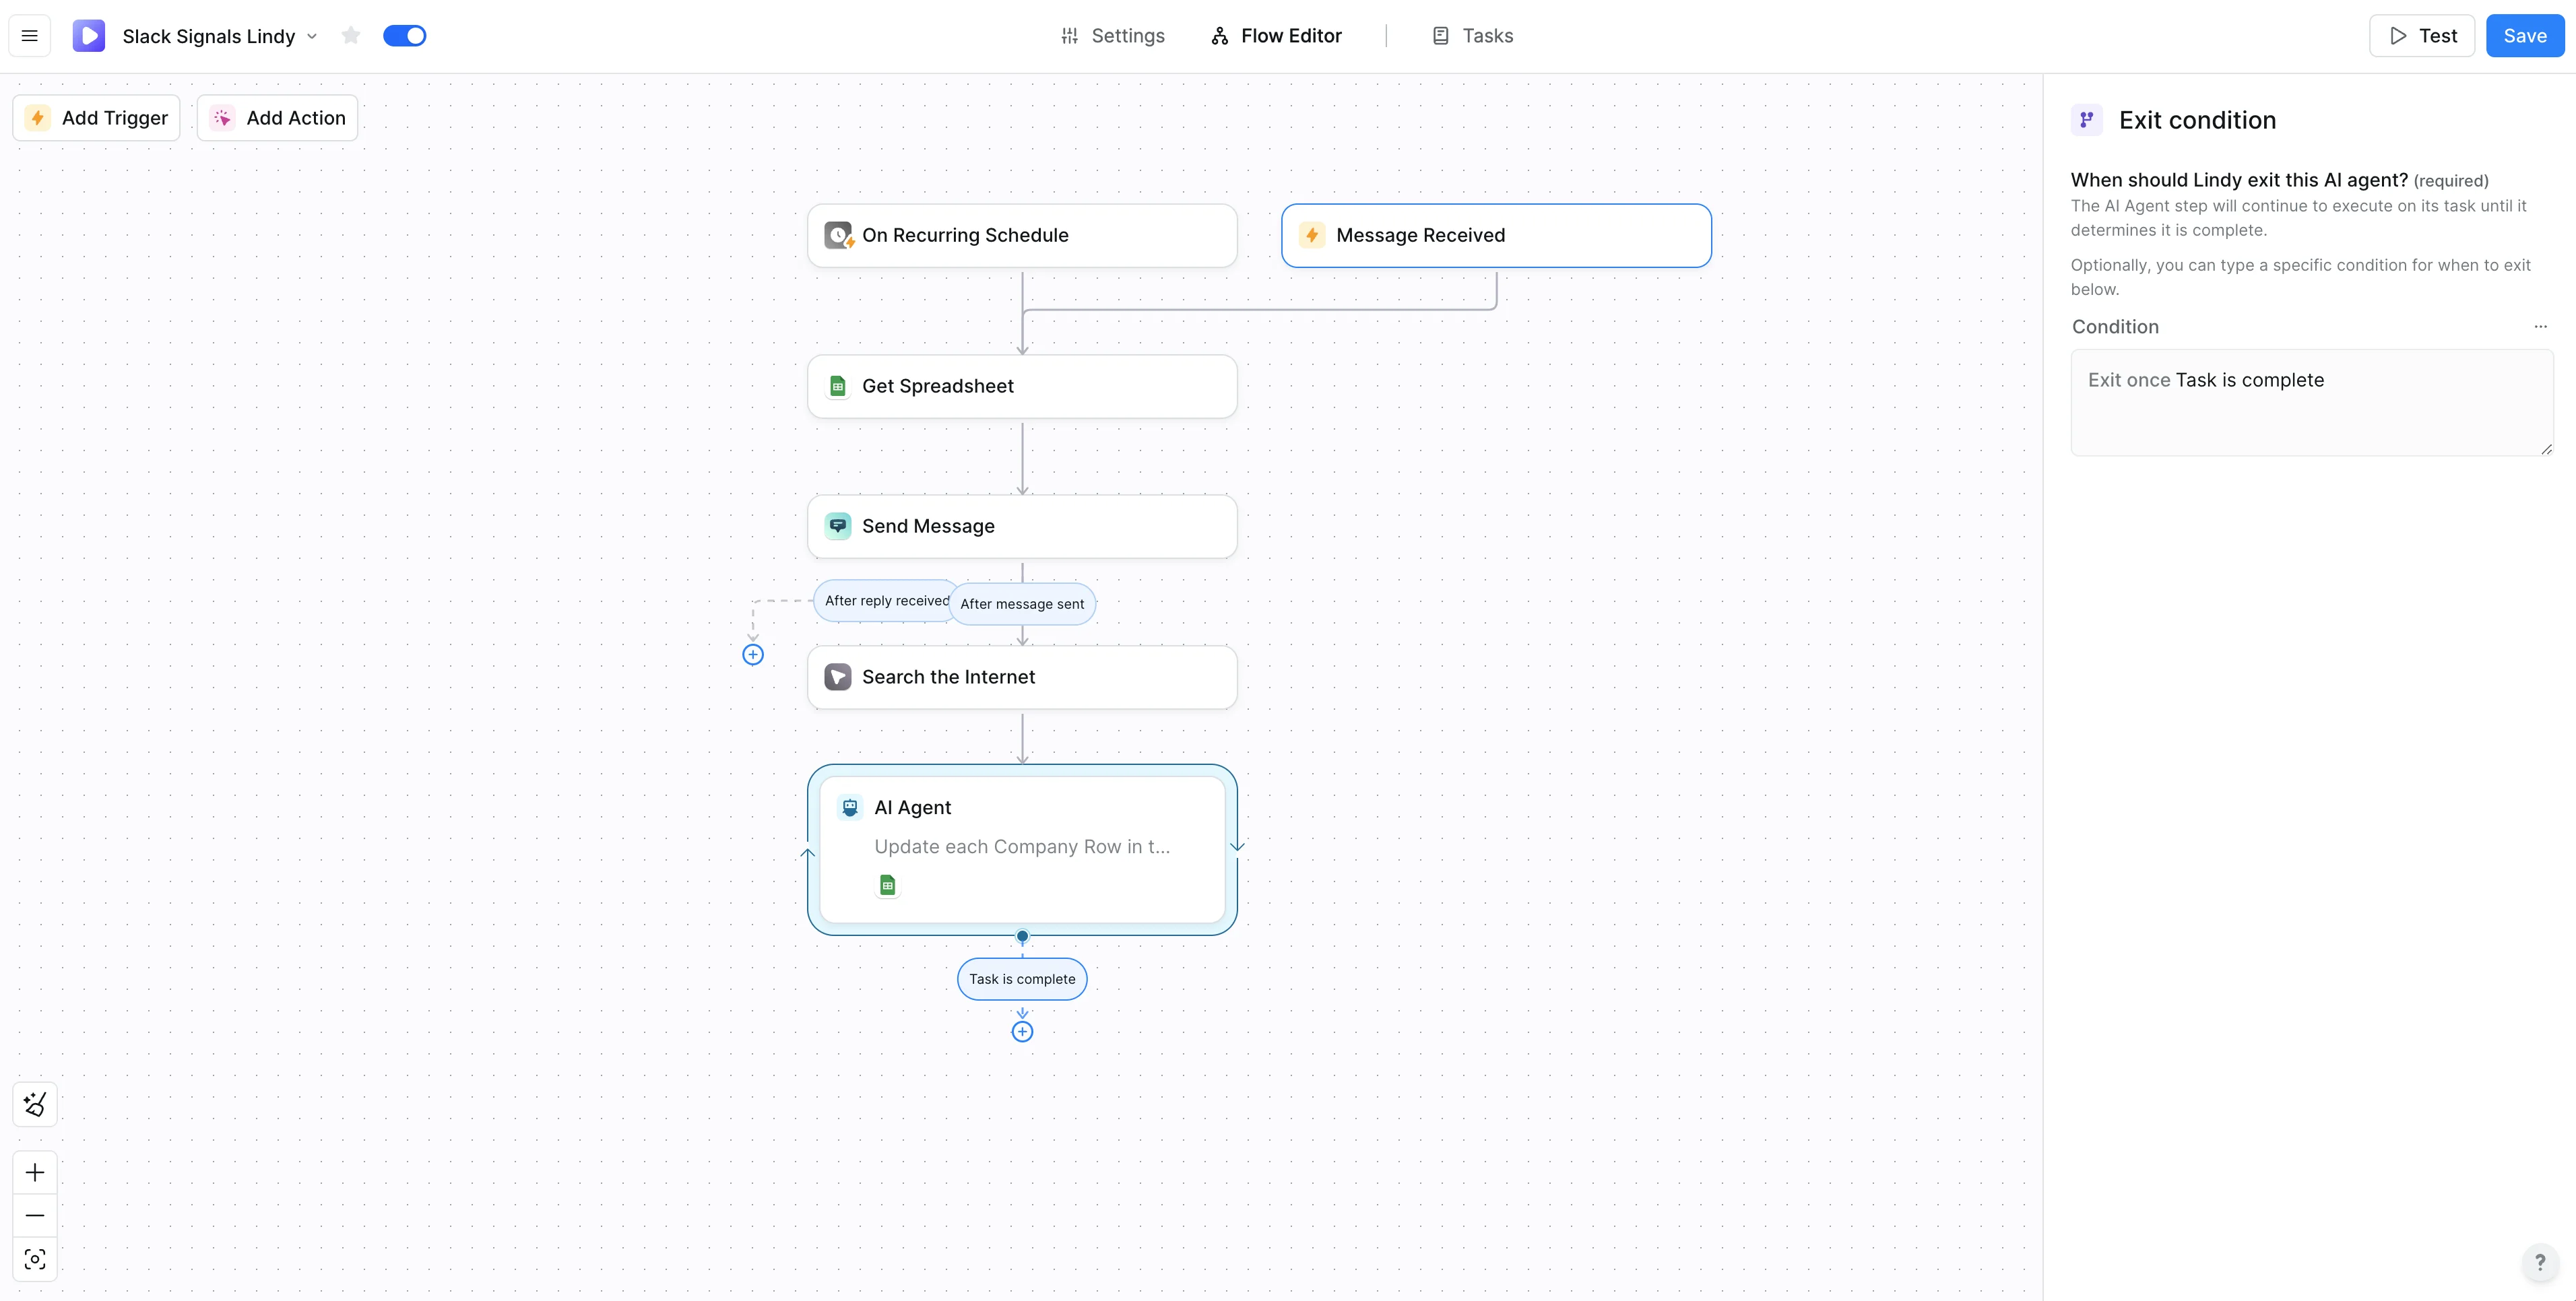This screenshot has height=1301, width=2576.
Task: Add step after reply received branch
Action: tap(753, 655)
